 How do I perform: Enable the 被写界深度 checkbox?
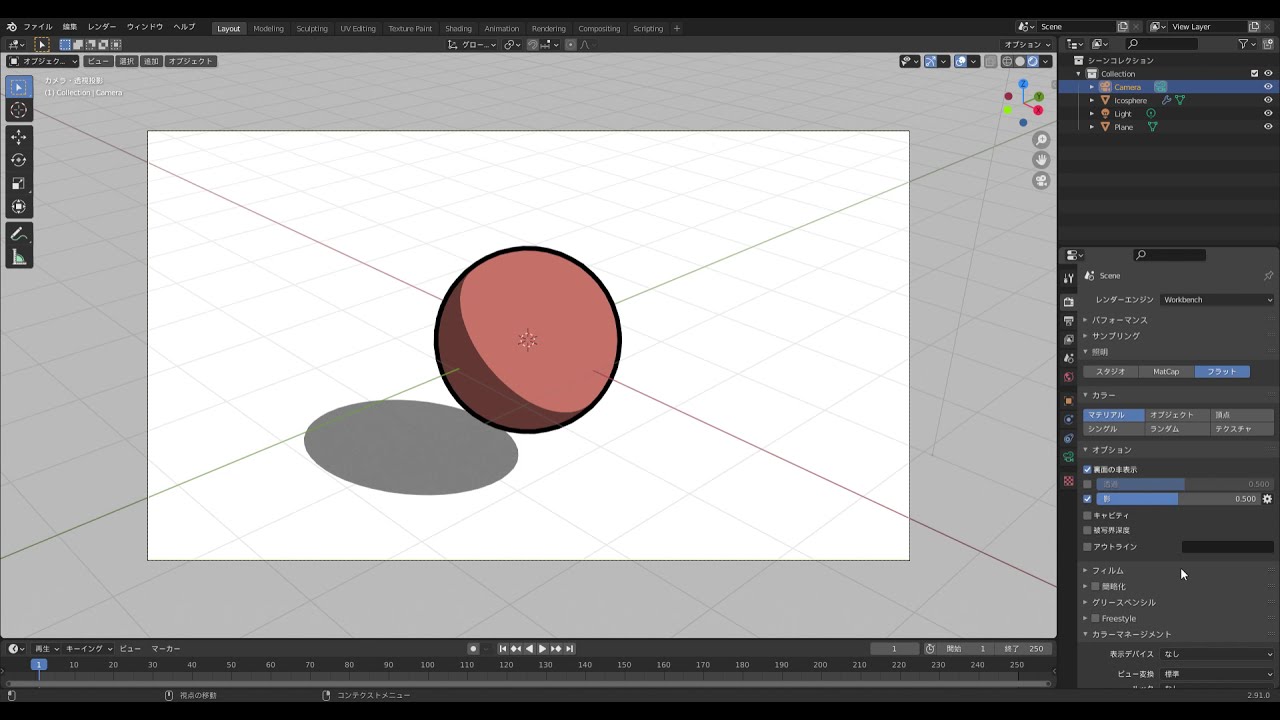[x=1087, y=530]
